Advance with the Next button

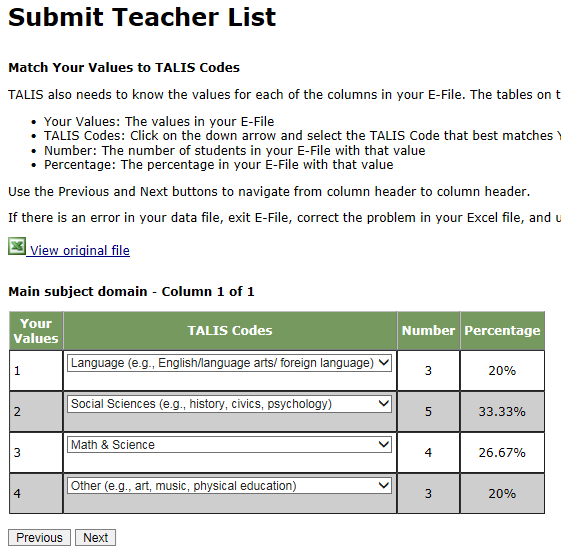[96, 538]
